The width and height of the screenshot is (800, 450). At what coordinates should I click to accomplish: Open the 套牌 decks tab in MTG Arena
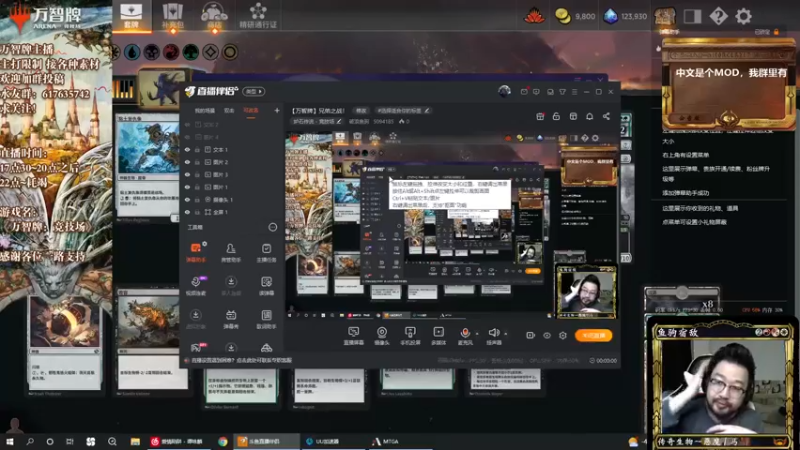coord(131,15)
